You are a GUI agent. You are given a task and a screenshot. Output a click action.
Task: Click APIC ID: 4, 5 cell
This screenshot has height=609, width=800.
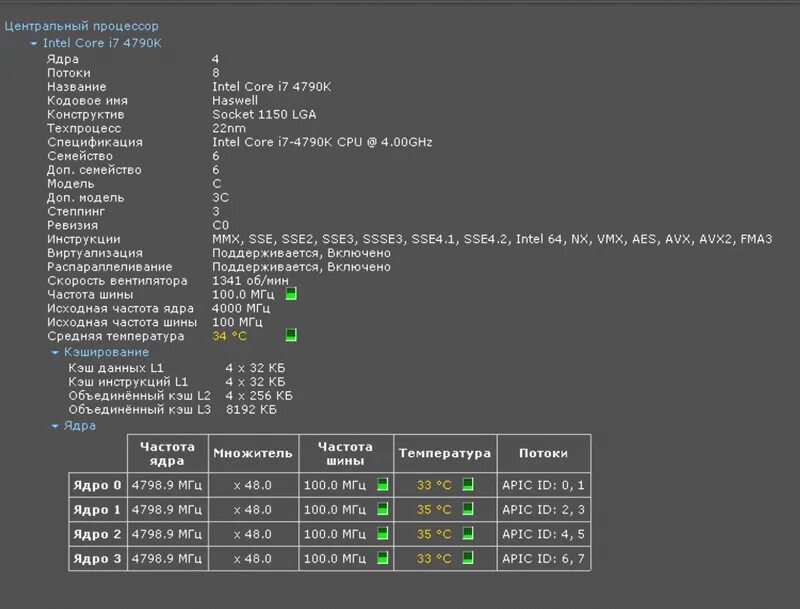click(x=543, y=534)
